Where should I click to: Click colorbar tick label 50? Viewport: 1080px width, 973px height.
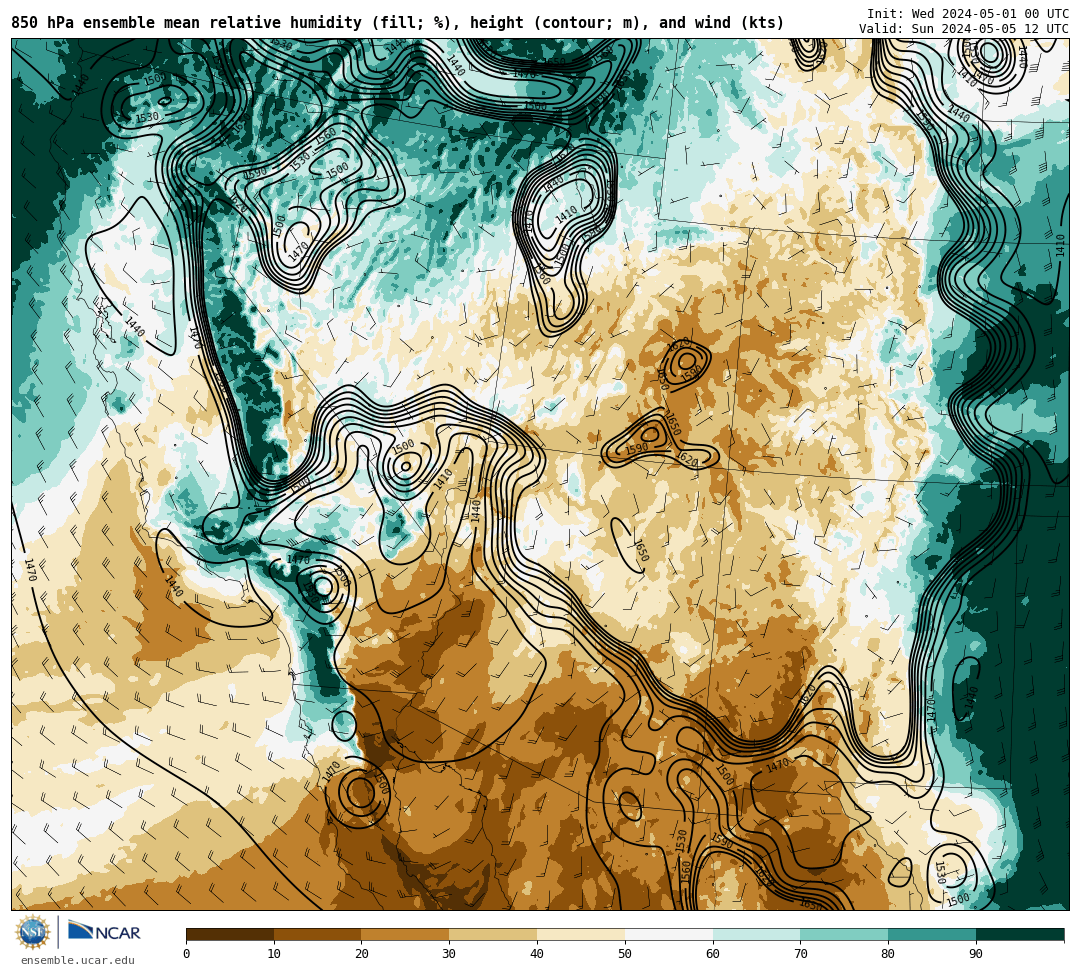(x=625, y=954)
